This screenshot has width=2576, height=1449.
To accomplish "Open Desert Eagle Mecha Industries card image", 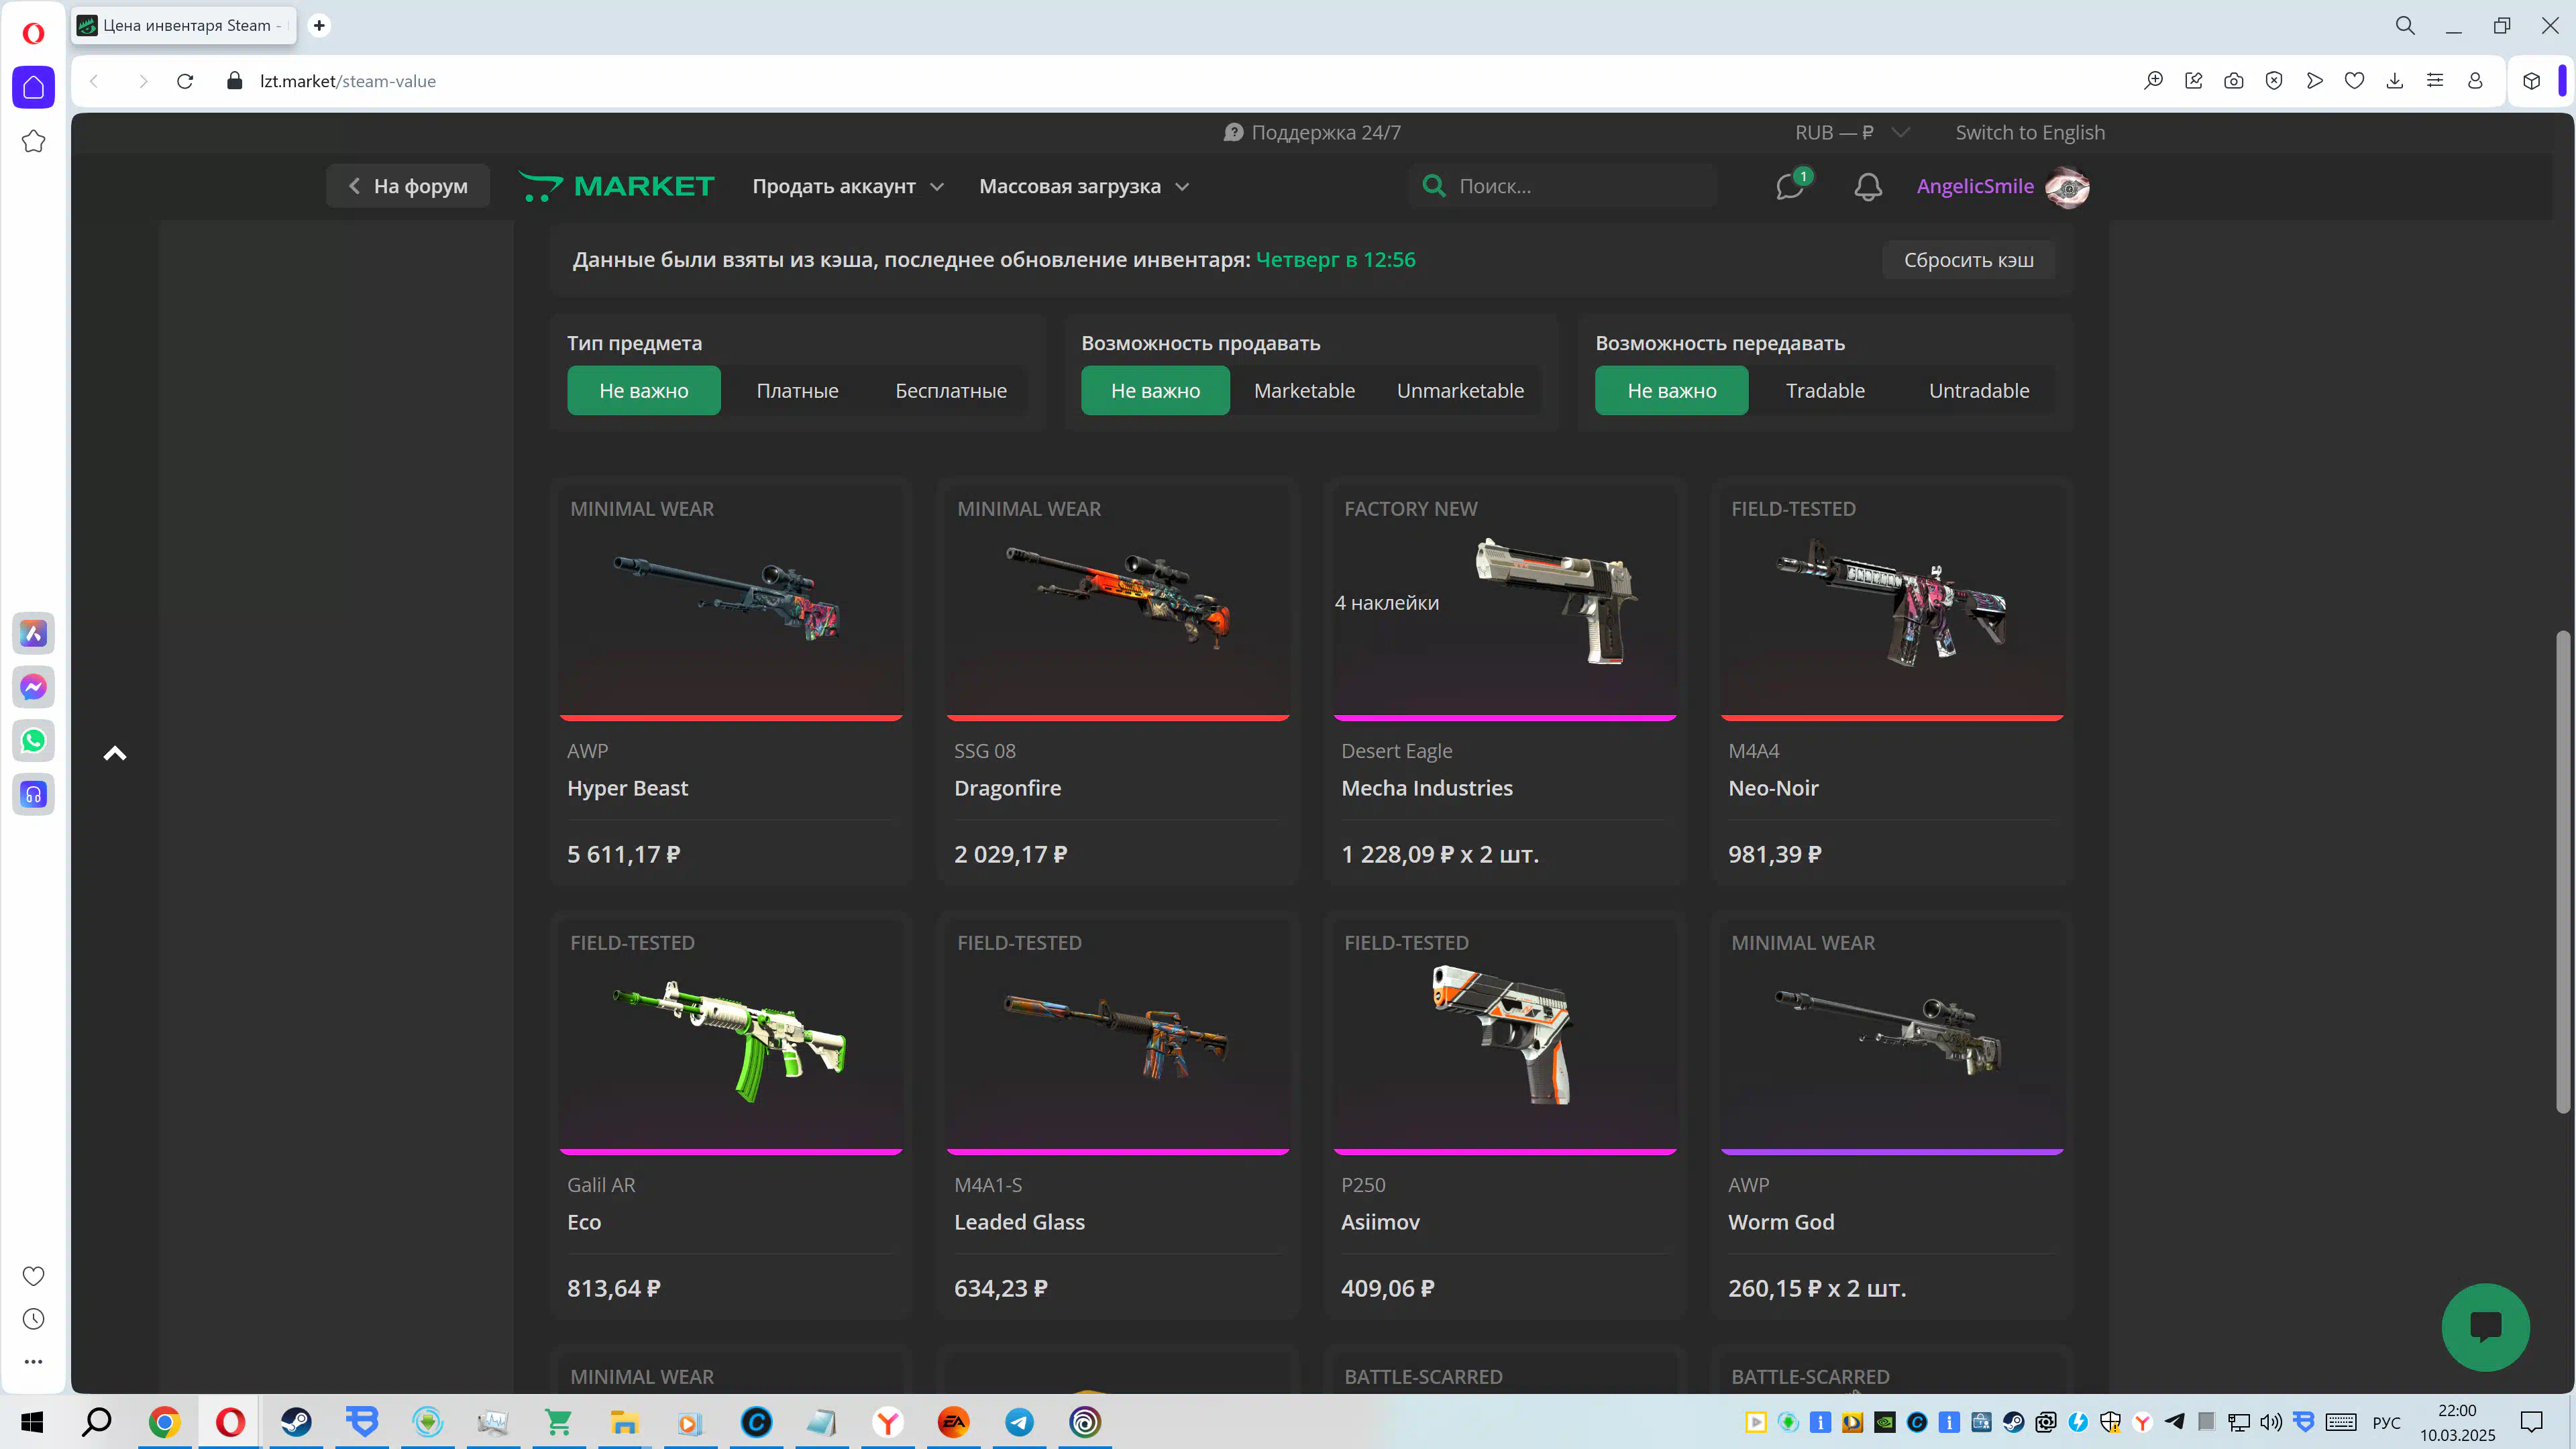I will (x=1505, y=602).
